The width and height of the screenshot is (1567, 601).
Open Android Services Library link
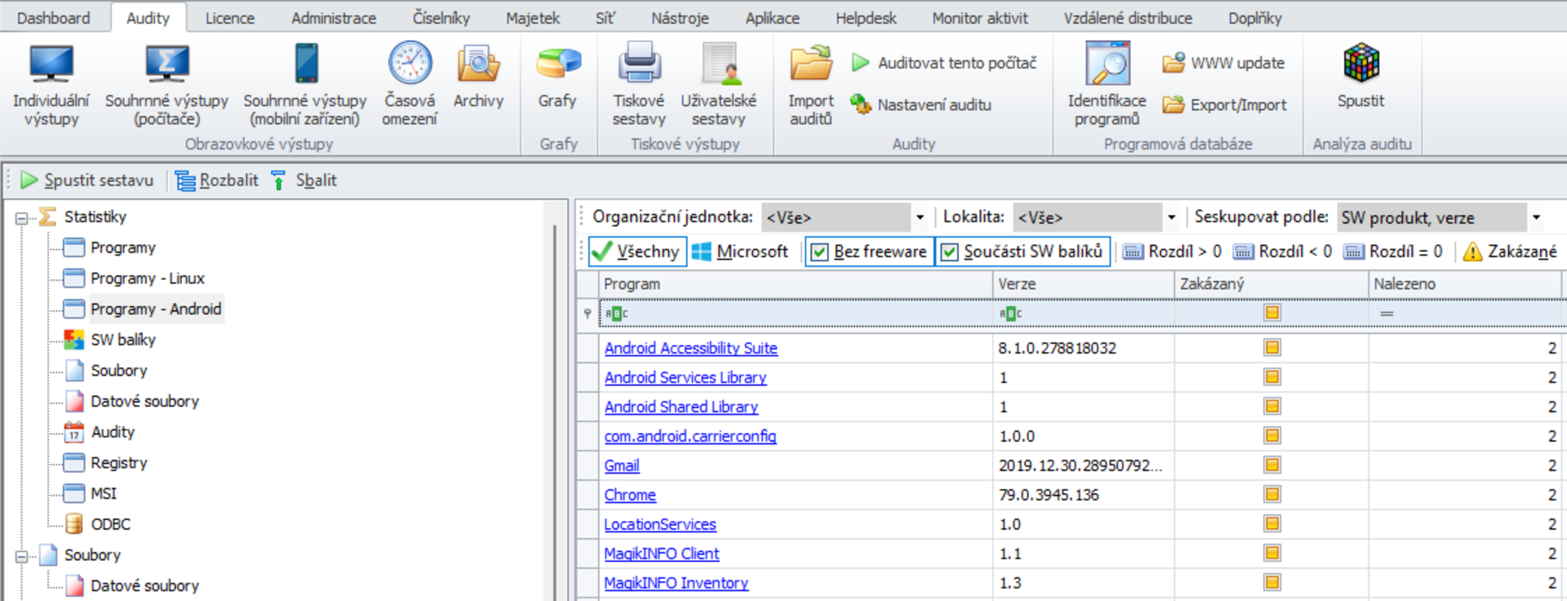685,378
